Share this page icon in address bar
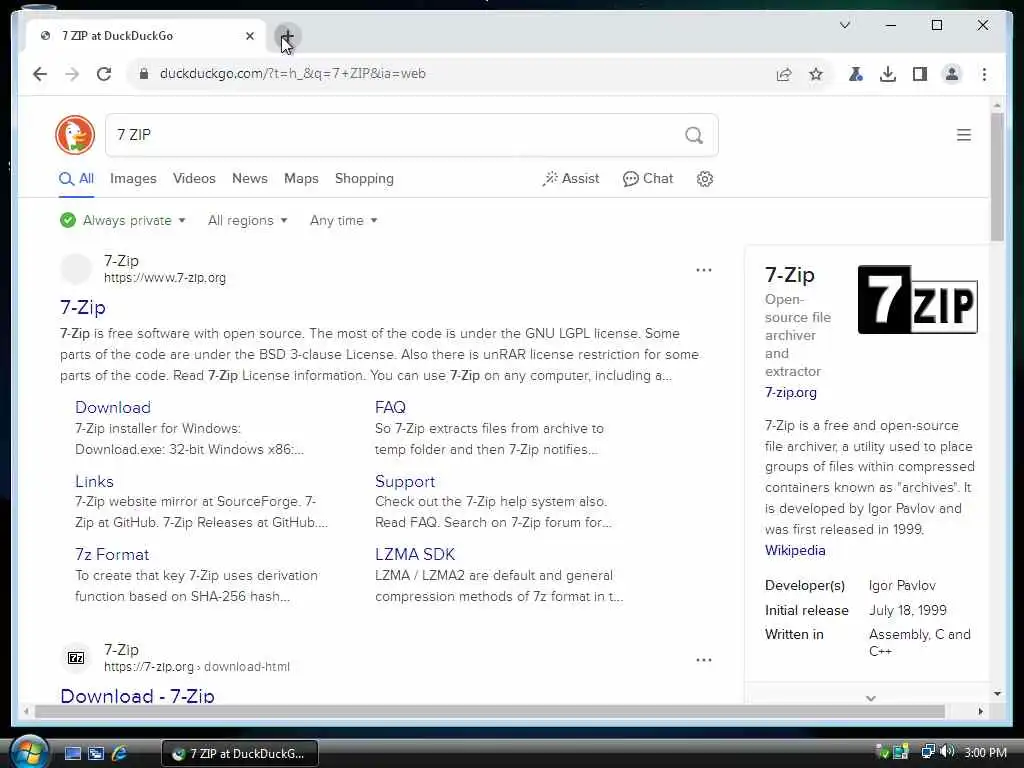The height and width of the screenshot is (768, 1024). [784, 74]
